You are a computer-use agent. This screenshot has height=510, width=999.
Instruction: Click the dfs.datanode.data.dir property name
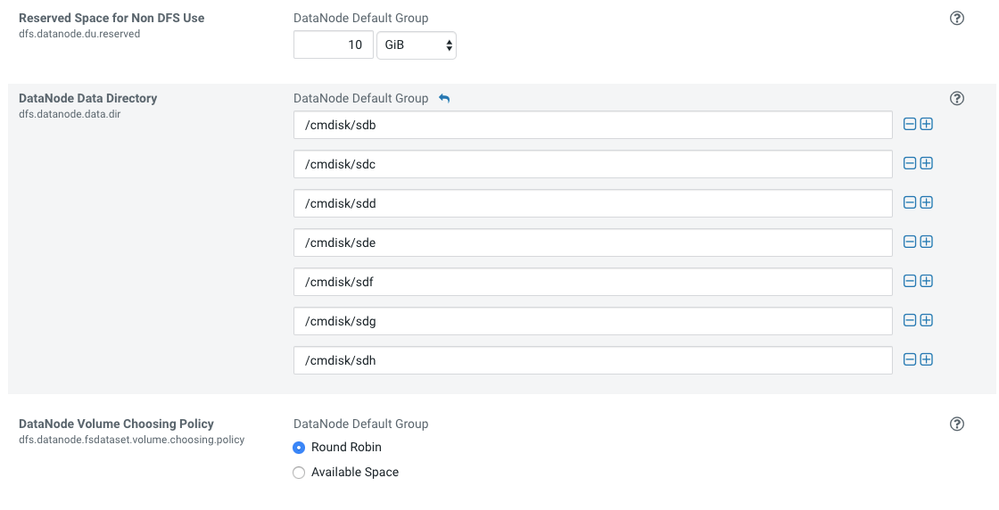(69, 114)
